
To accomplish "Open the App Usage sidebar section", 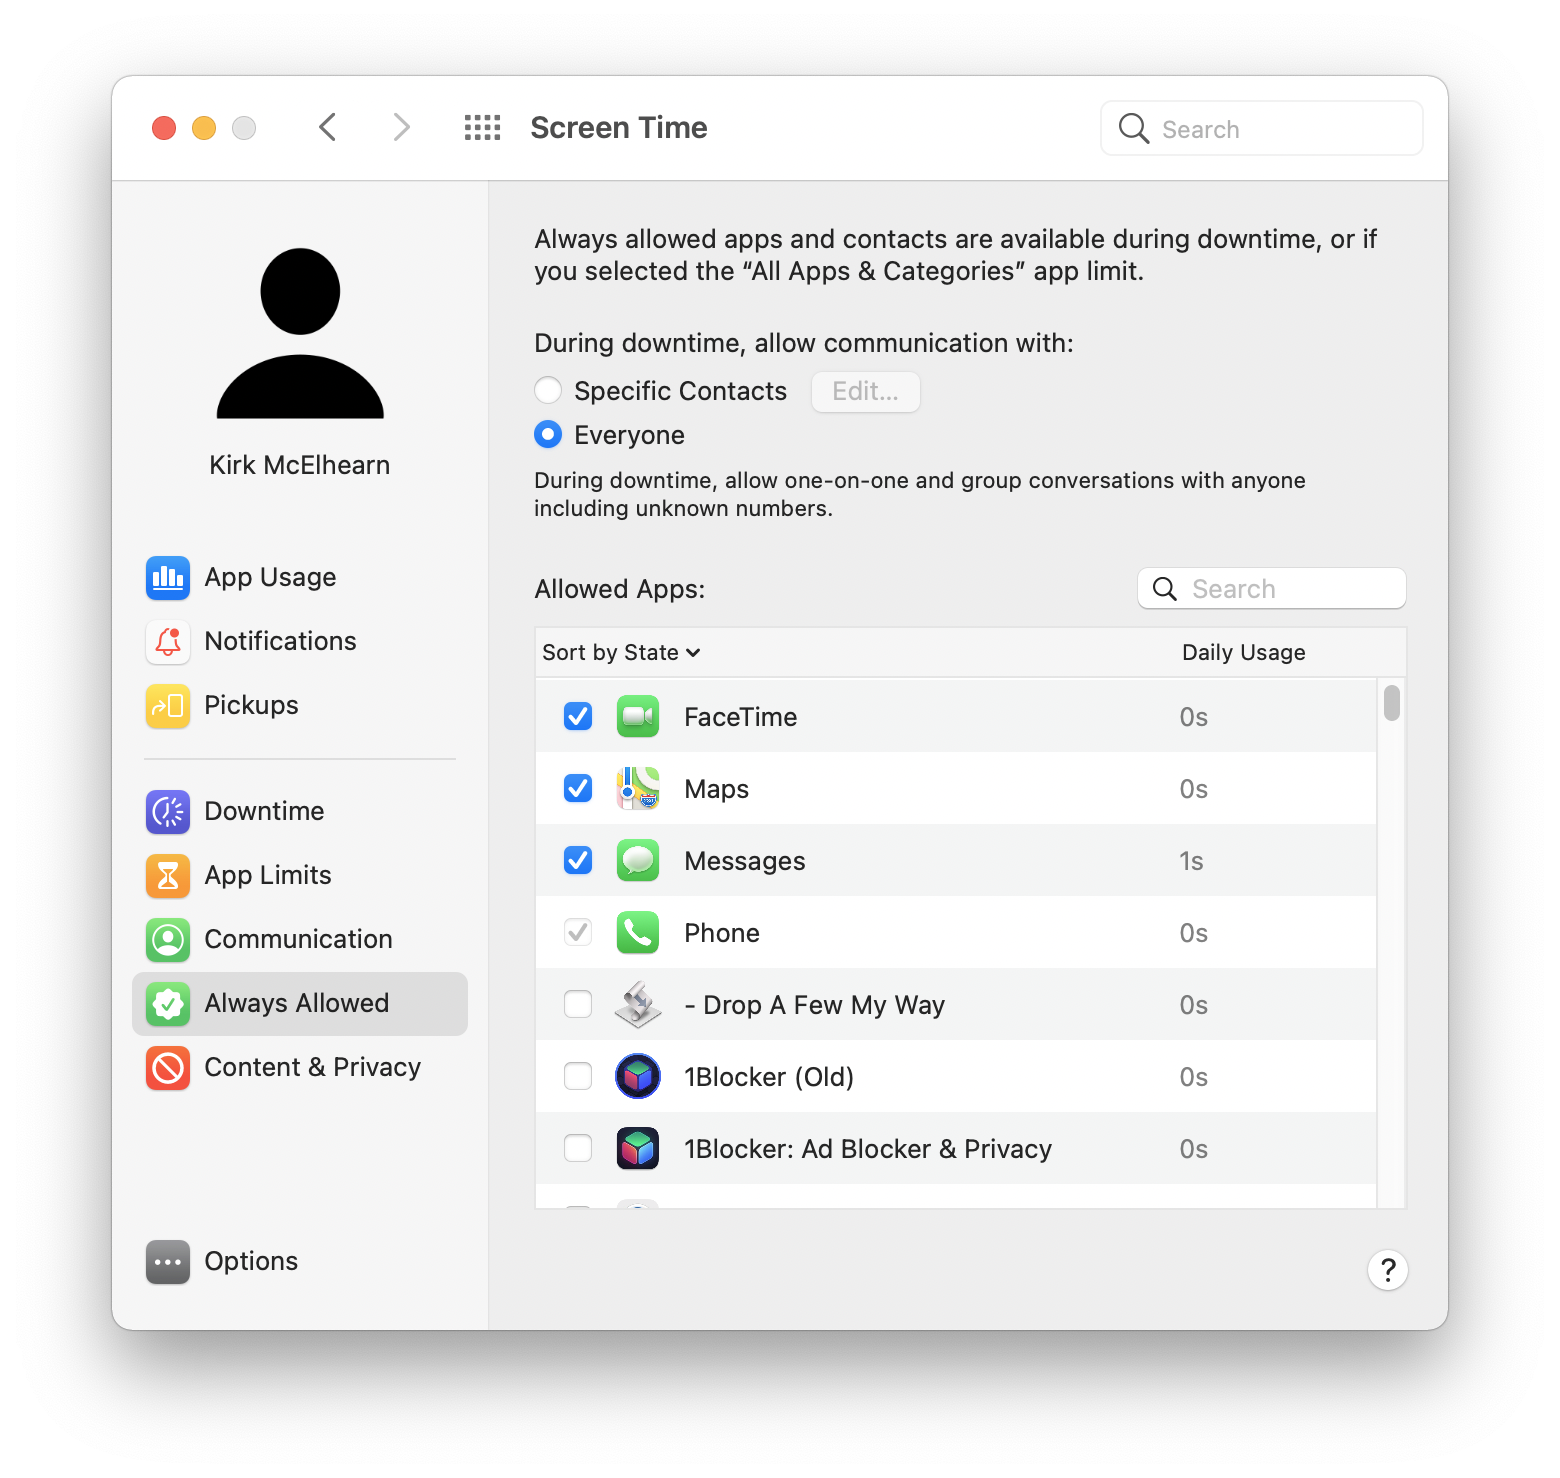I will pyautogui.click(x=300, y=578).
